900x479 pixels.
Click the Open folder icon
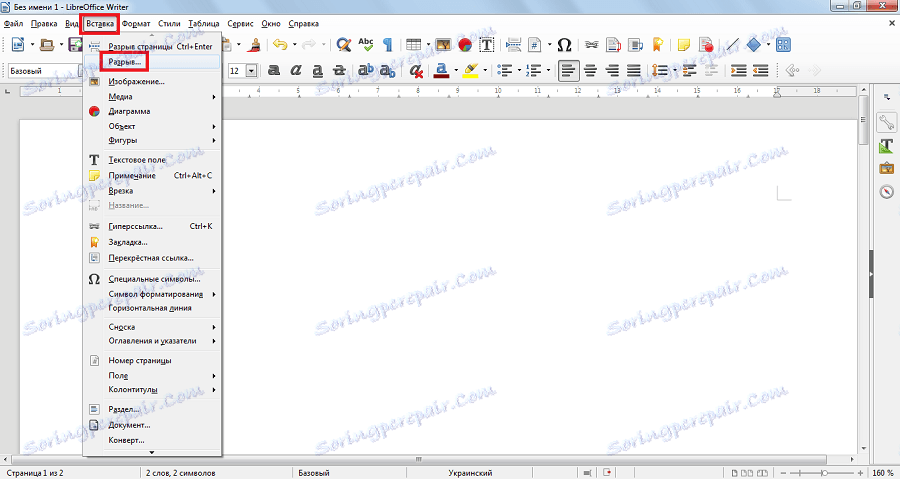(x=48, y=45)
